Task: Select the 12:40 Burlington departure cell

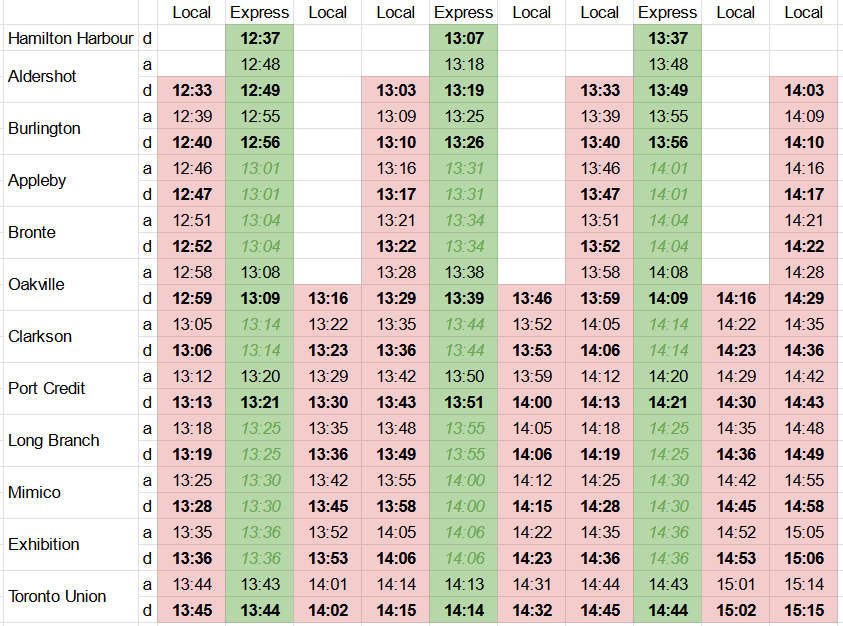Action: tap(191, 142)
